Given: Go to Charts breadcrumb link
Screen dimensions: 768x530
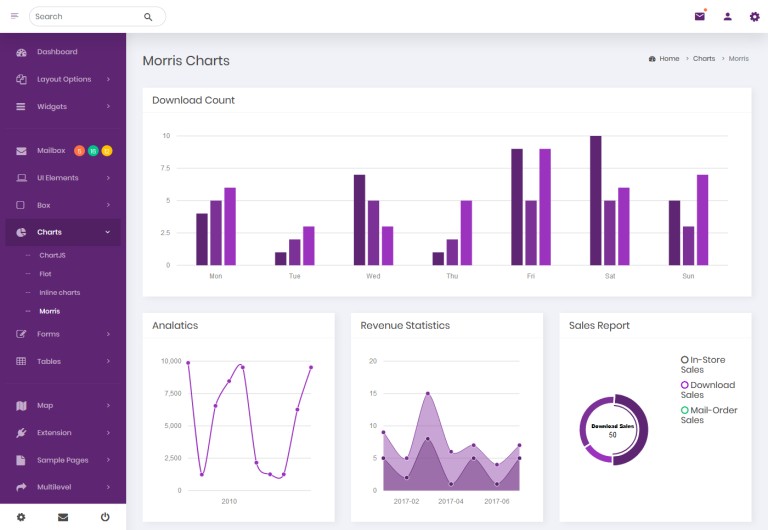Looking at the screenshot, I should coord(704,58).
